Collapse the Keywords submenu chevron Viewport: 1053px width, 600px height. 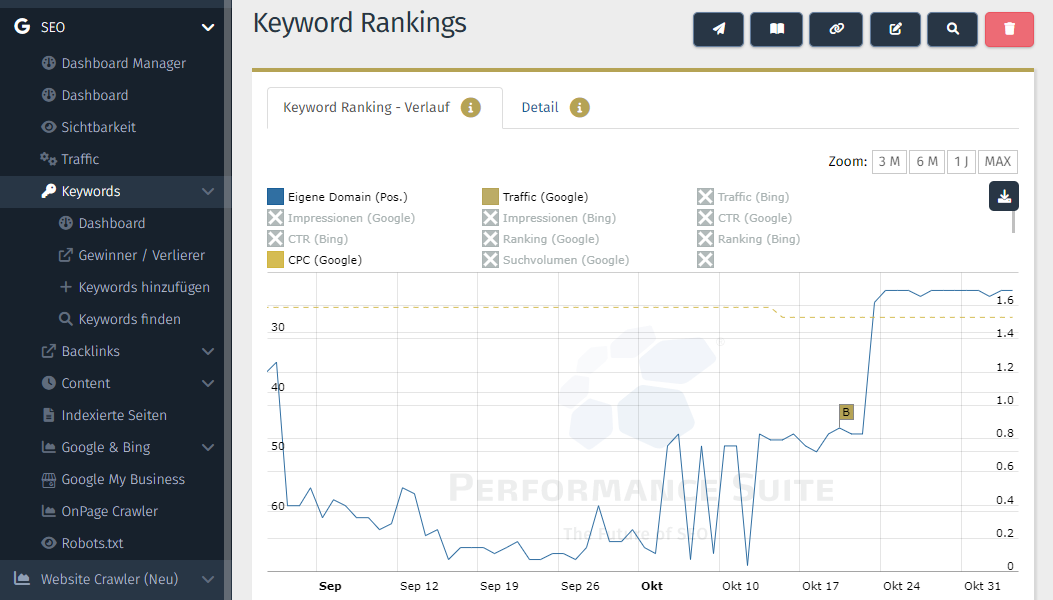point(208,191)
